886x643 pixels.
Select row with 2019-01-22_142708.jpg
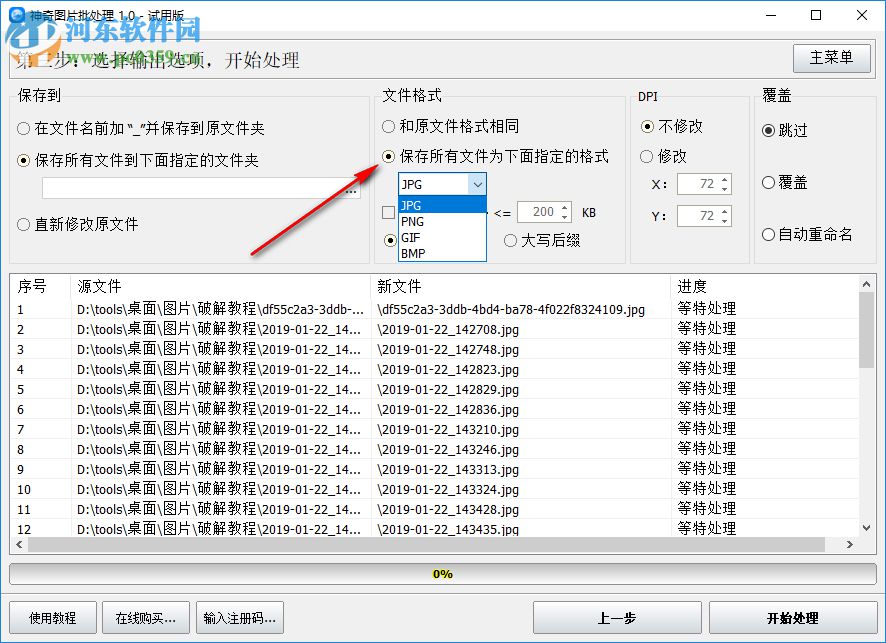coord(434,329)
